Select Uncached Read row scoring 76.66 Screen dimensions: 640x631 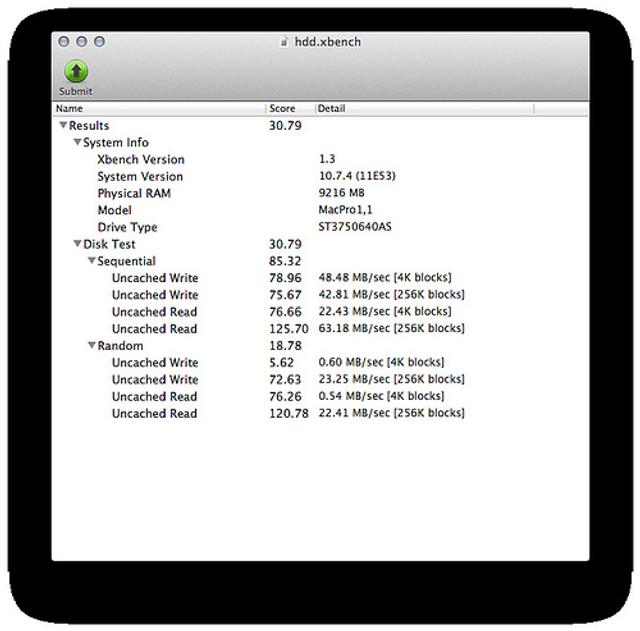(x=320, y=312)
